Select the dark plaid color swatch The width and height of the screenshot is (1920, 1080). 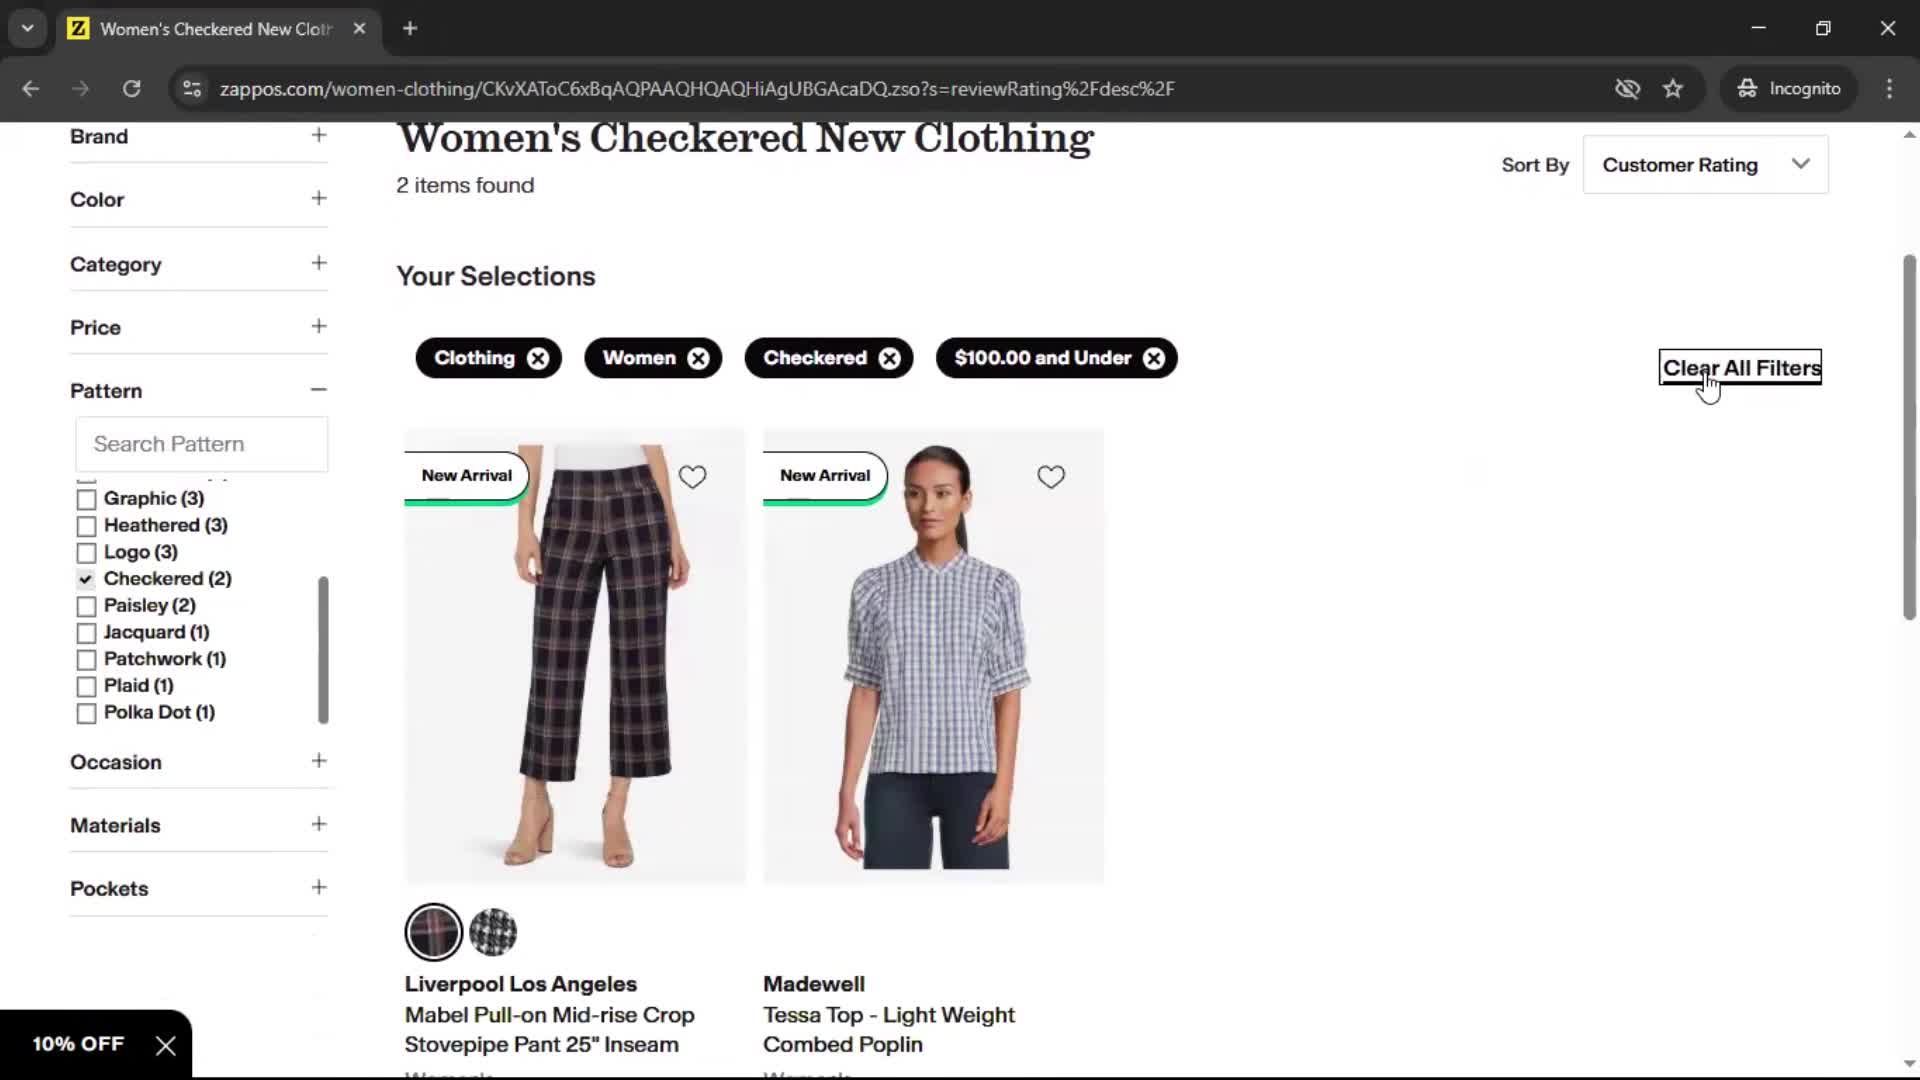(433, 932)
